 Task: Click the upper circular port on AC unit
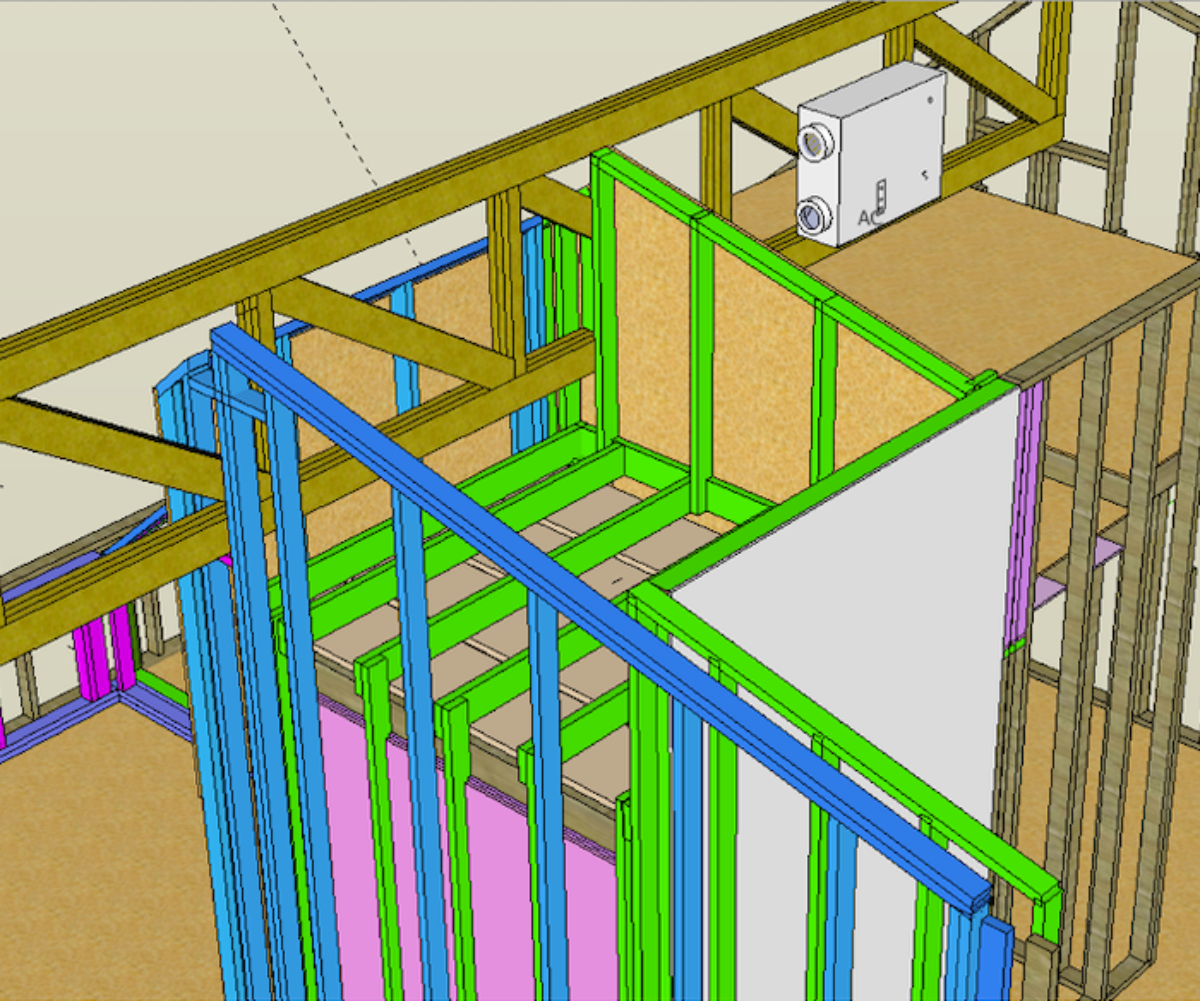[816, 143]
